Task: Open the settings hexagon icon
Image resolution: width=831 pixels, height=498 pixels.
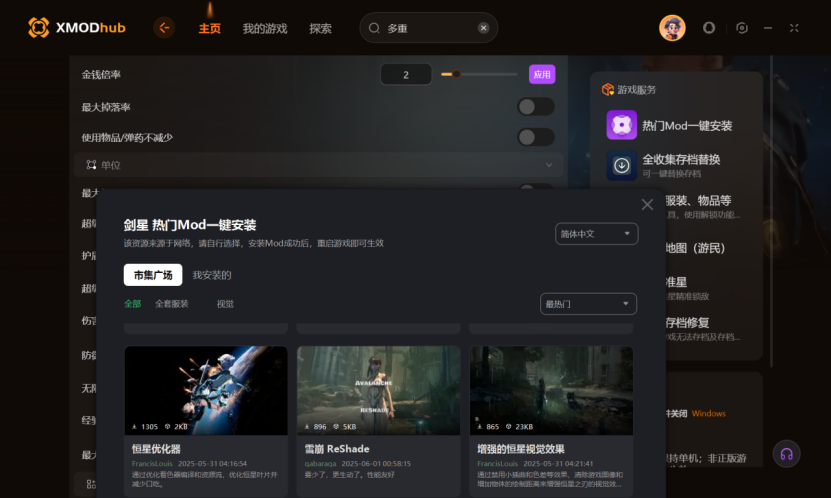Action: 742,28
